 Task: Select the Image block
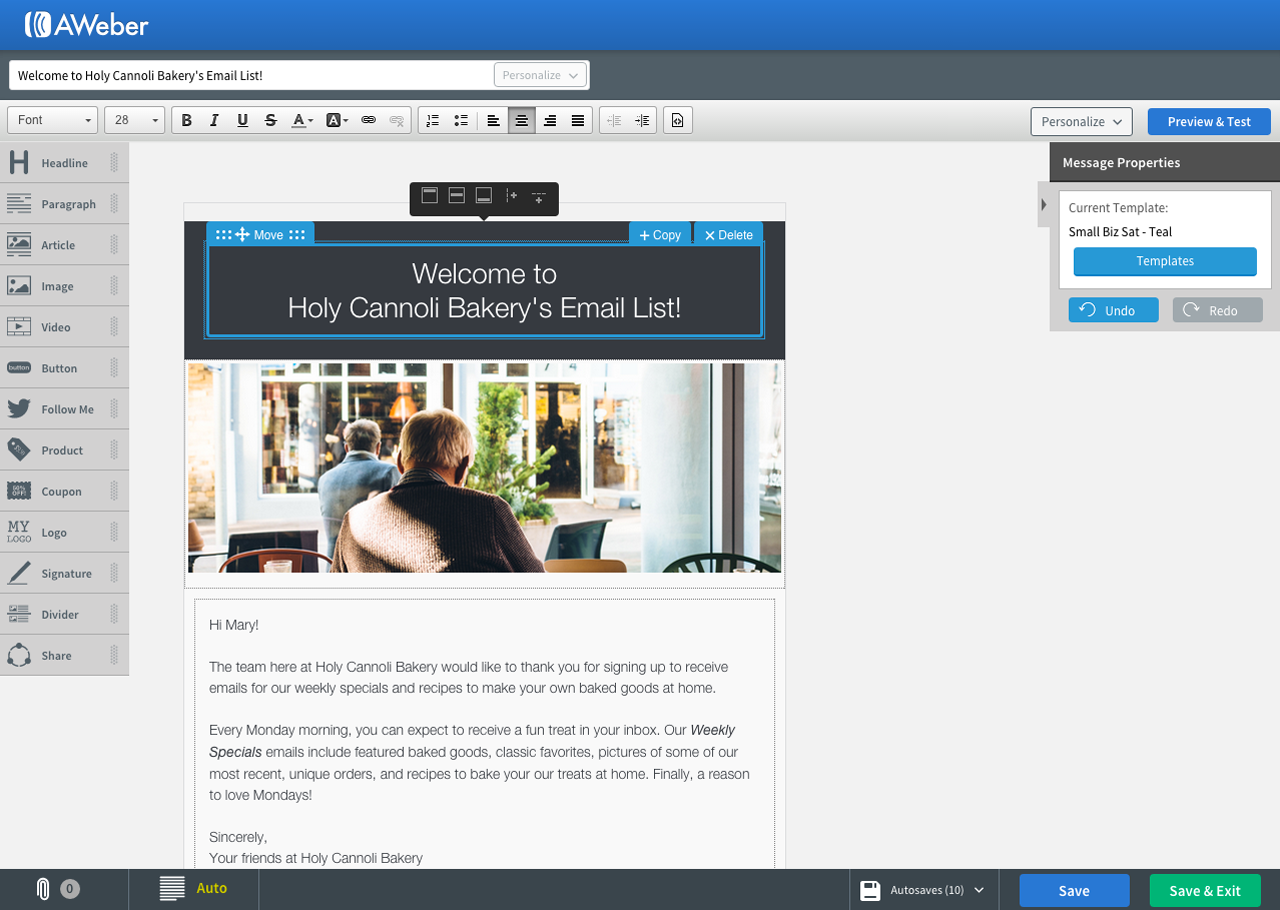pyautogui.click(x=64, y=286)
